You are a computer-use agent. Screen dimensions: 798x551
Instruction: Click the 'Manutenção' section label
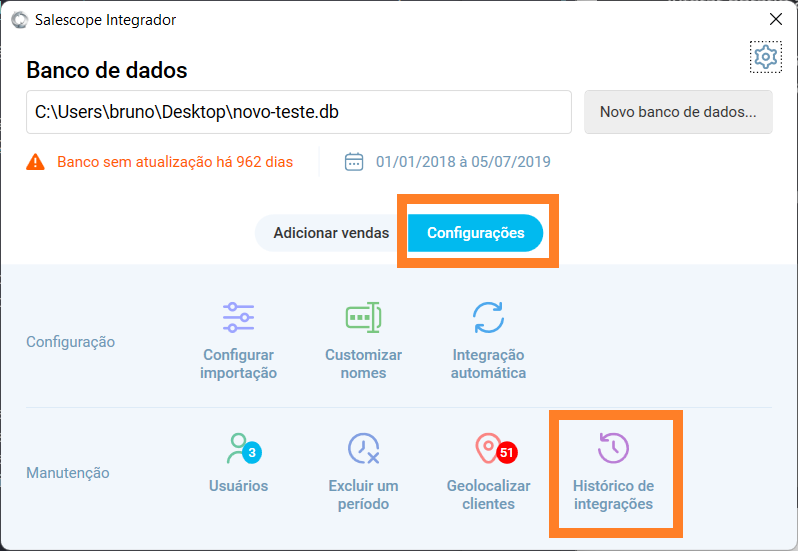coord(68,473)
